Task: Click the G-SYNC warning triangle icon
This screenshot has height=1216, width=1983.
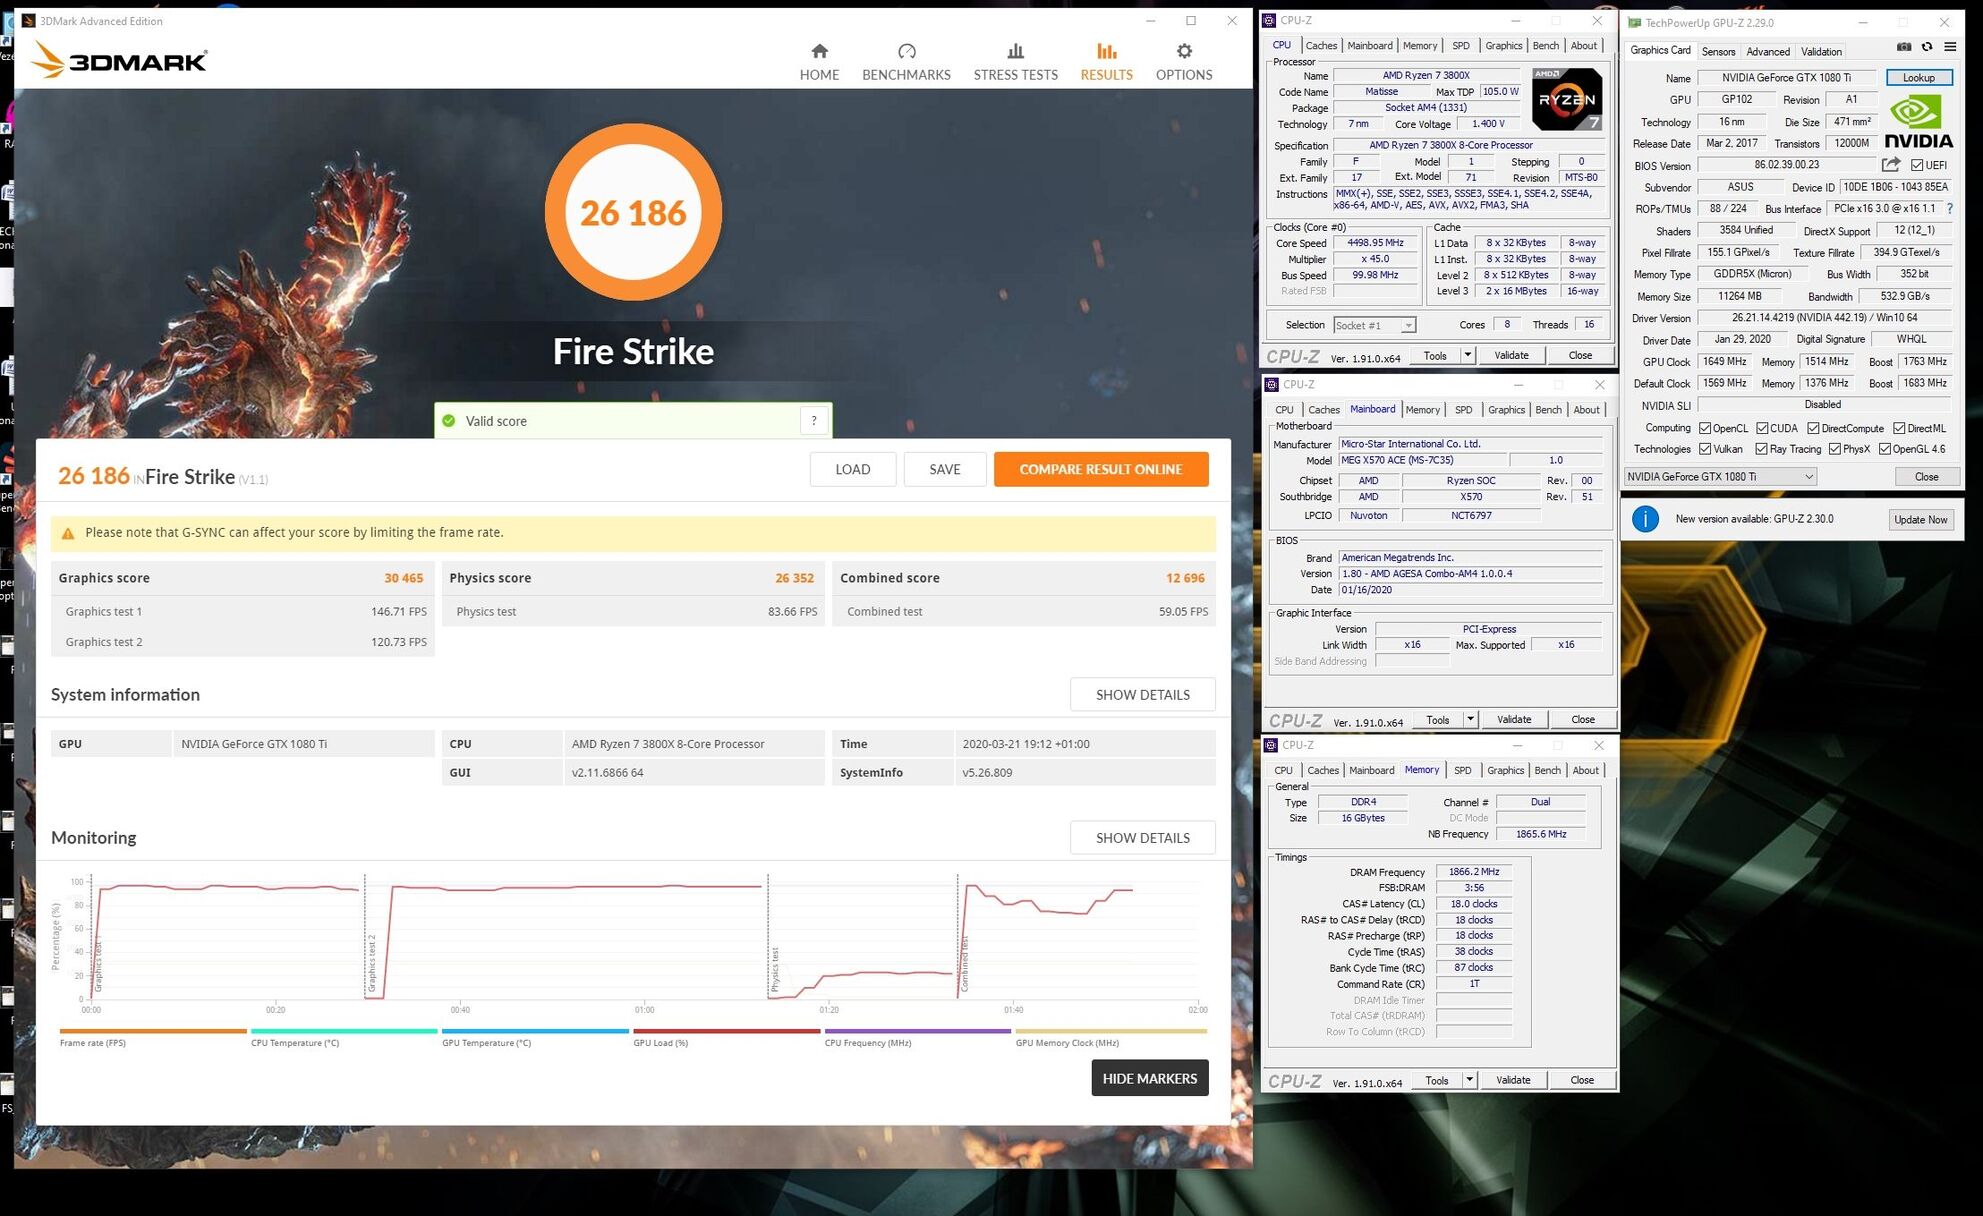Action: point(68,533)
